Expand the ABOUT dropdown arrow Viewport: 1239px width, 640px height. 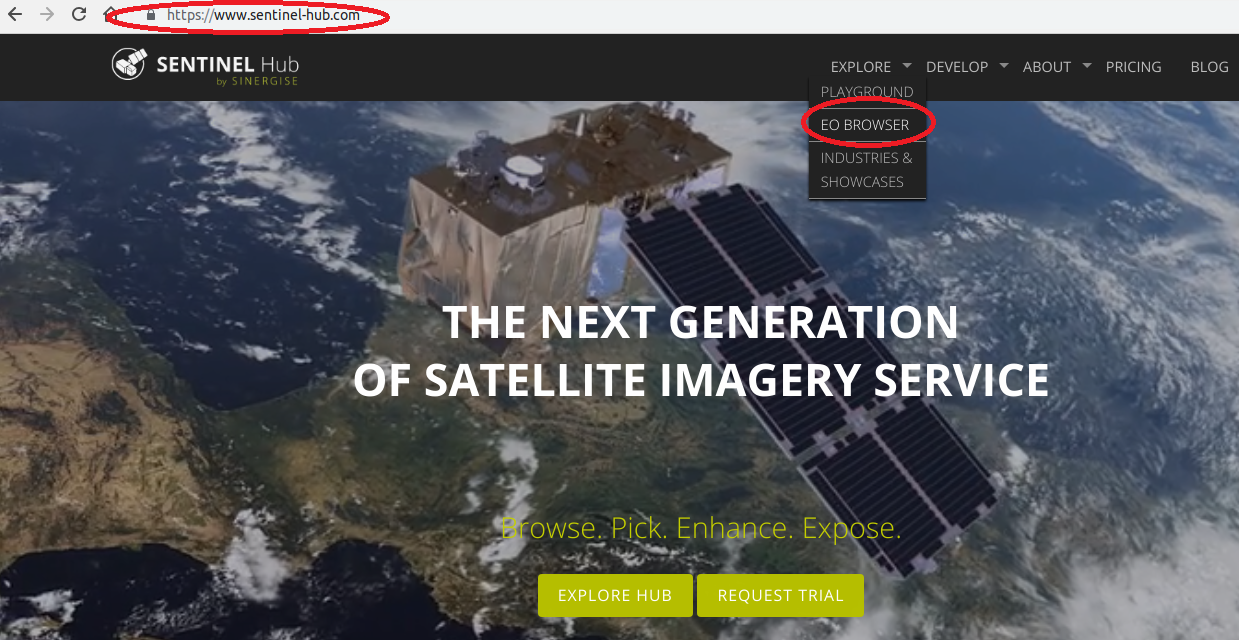[x=1086, y=66]
